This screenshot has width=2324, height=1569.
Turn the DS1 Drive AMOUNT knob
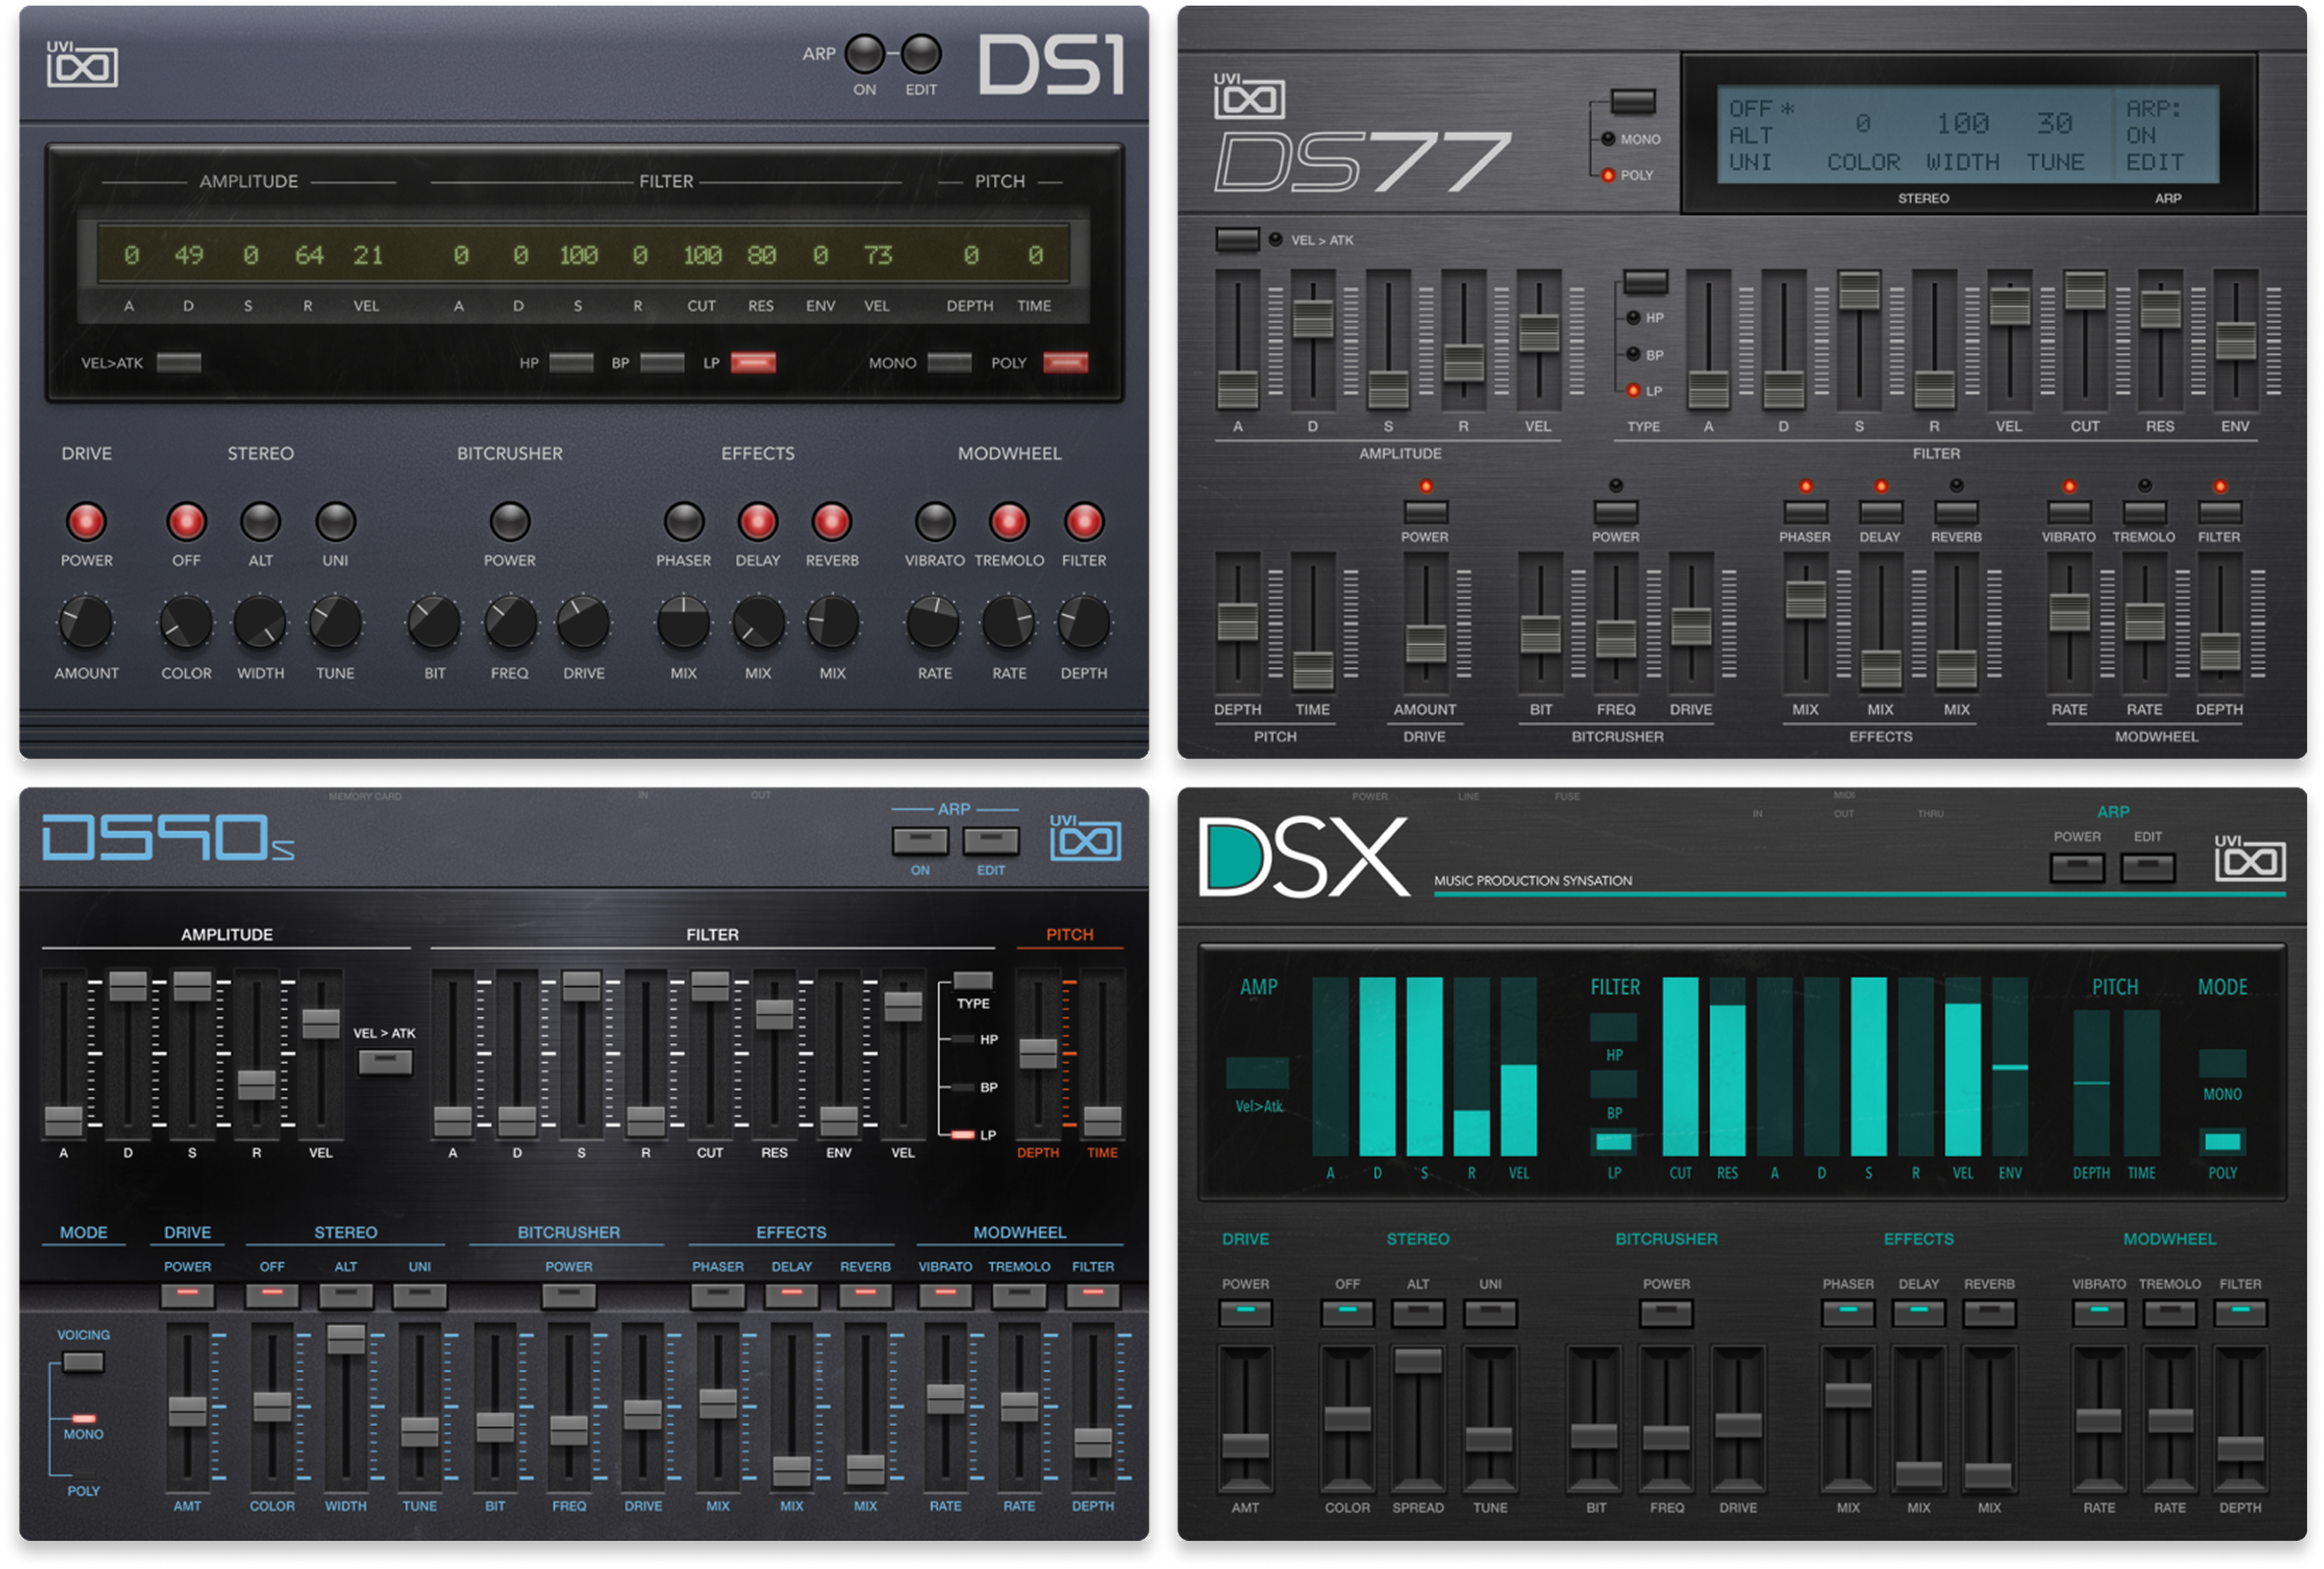click(86, 622)
